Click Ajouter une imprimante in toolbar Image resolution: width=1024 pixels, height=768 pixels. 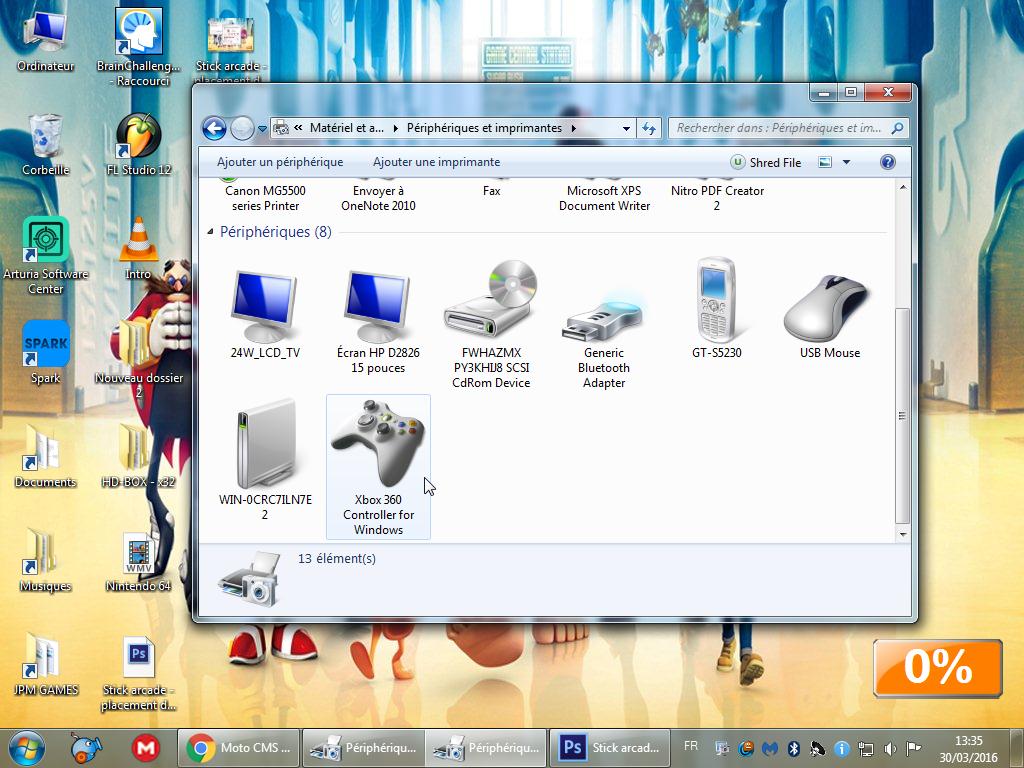point(436,162)
